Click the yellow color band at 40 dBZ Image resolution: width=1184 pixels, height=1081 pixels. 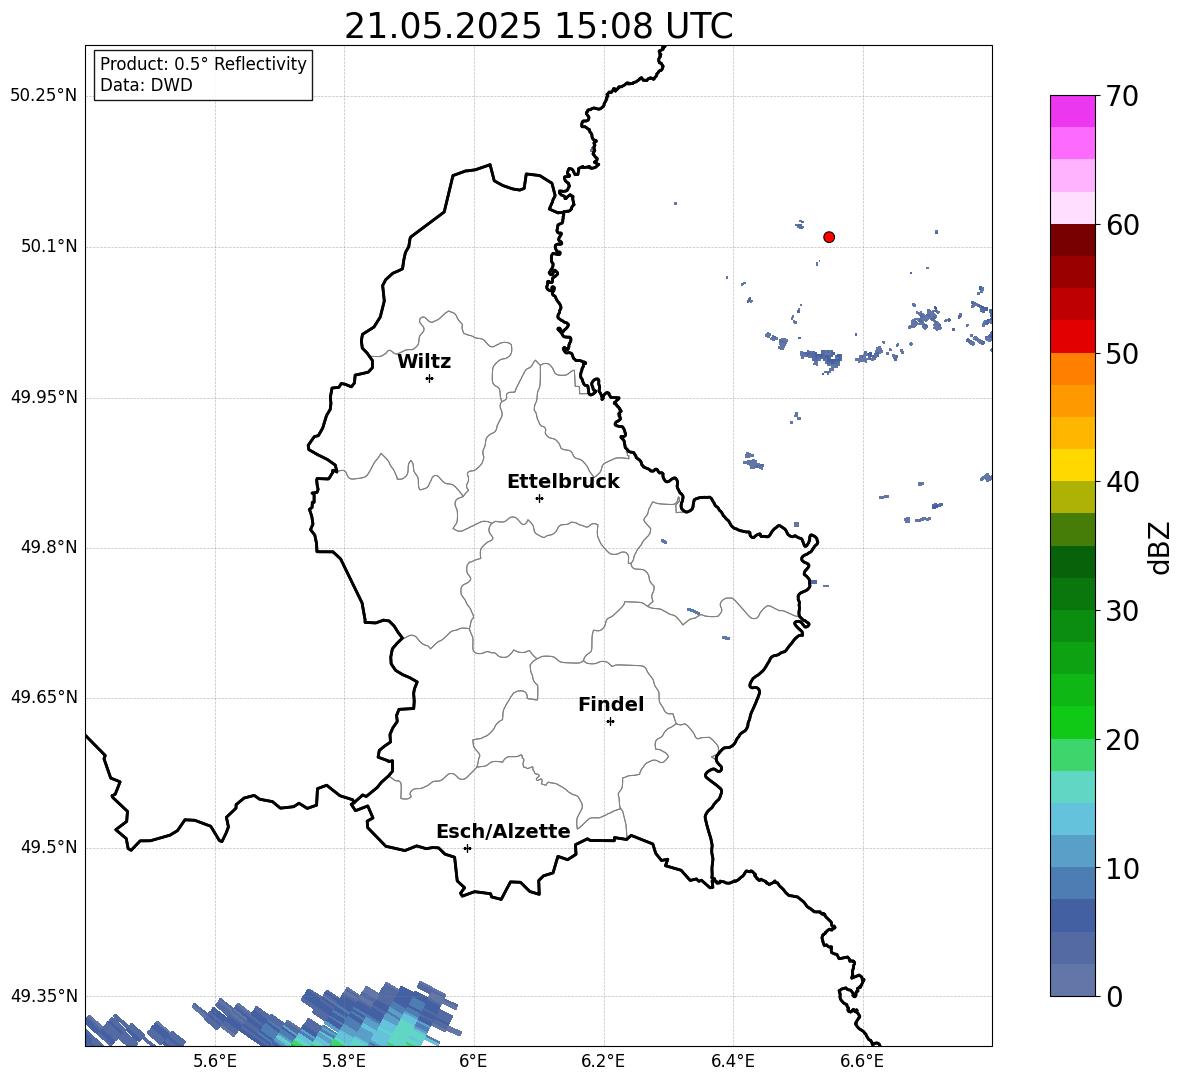pos(1072,465)
